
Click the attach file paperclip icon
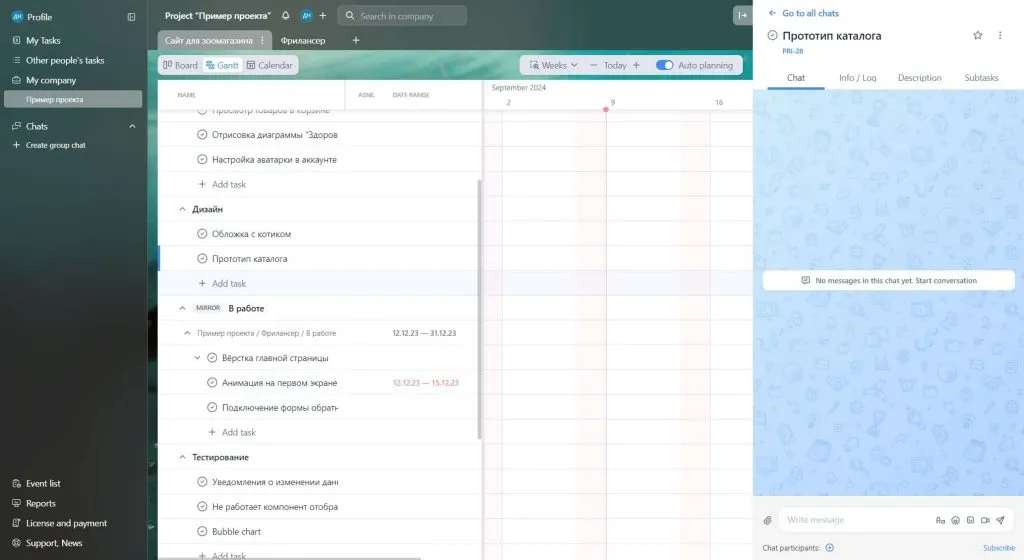click(x=767, y=520)
